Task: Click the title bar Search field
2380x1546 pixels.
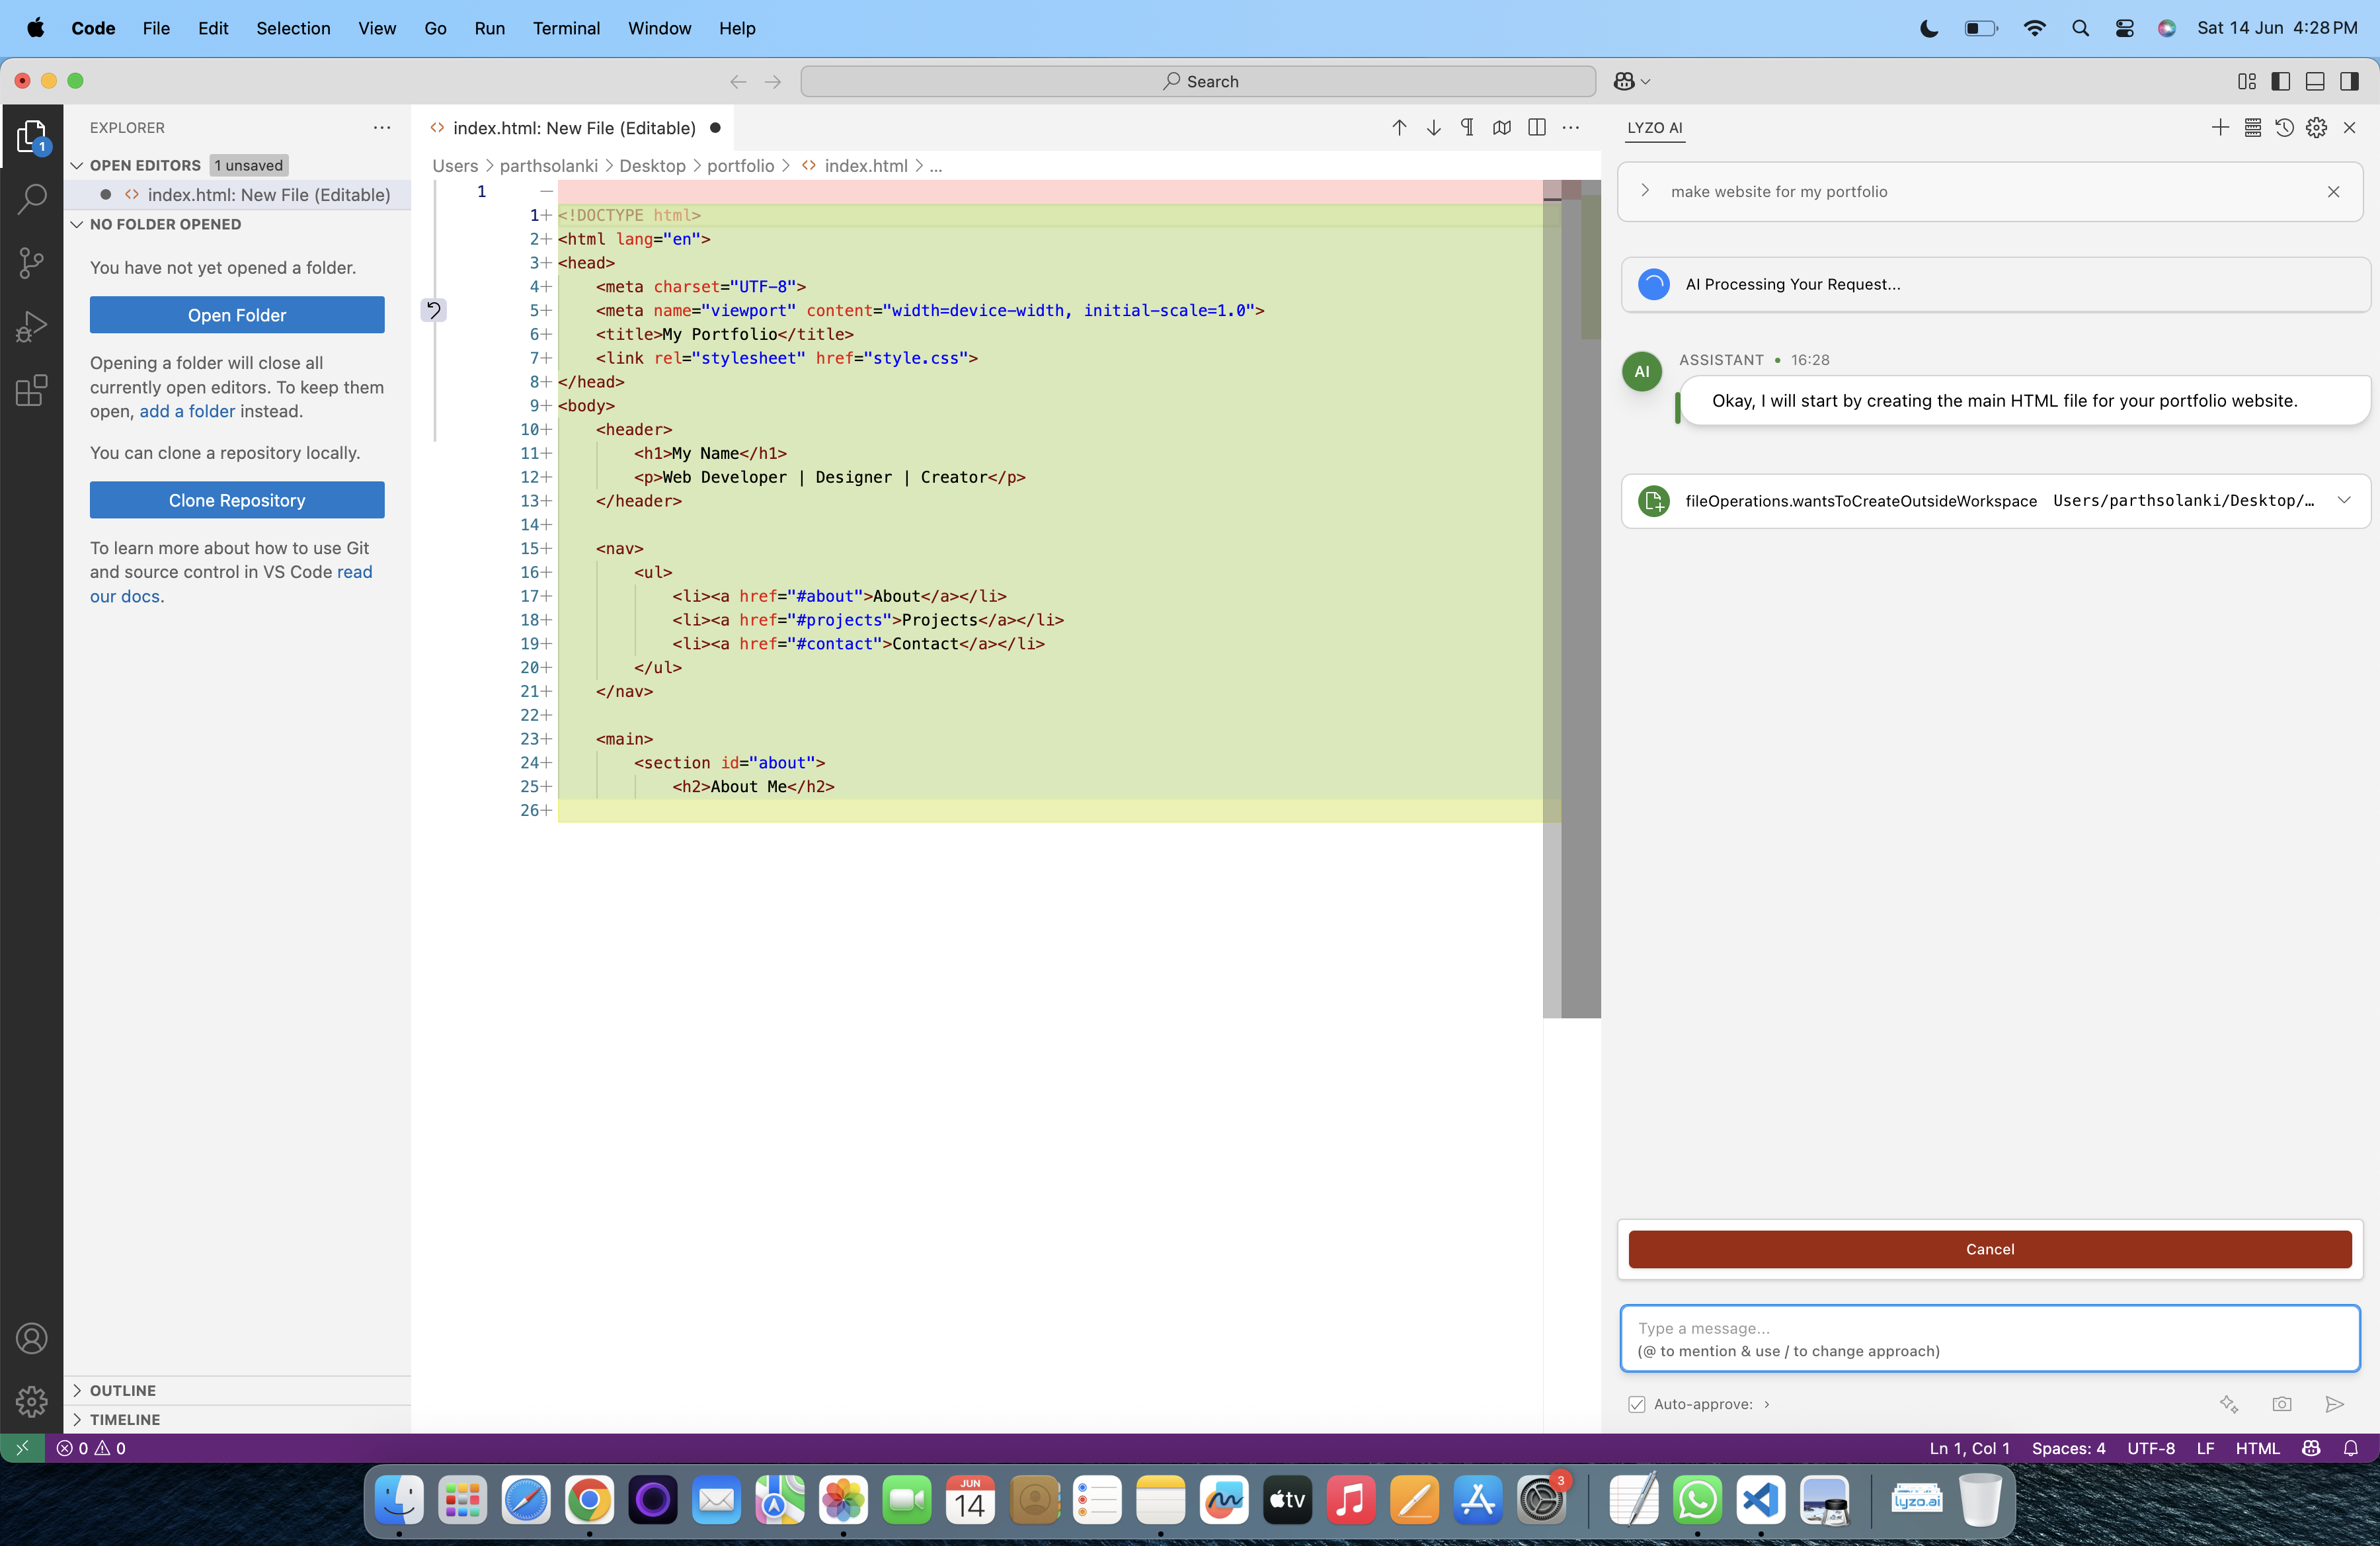Action: 1198,81
